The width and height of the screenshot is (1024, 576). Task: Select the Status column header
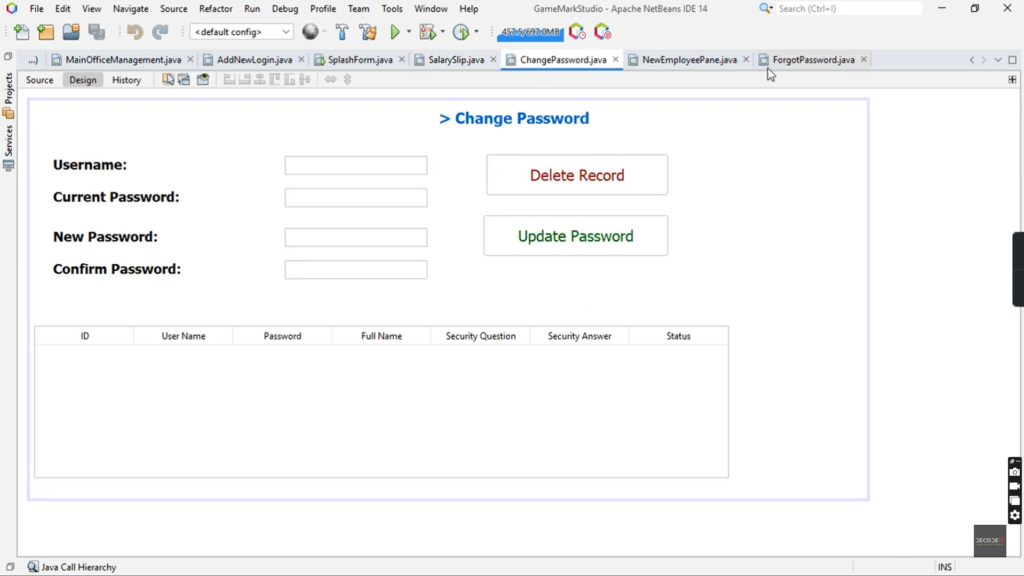point(679,336)
